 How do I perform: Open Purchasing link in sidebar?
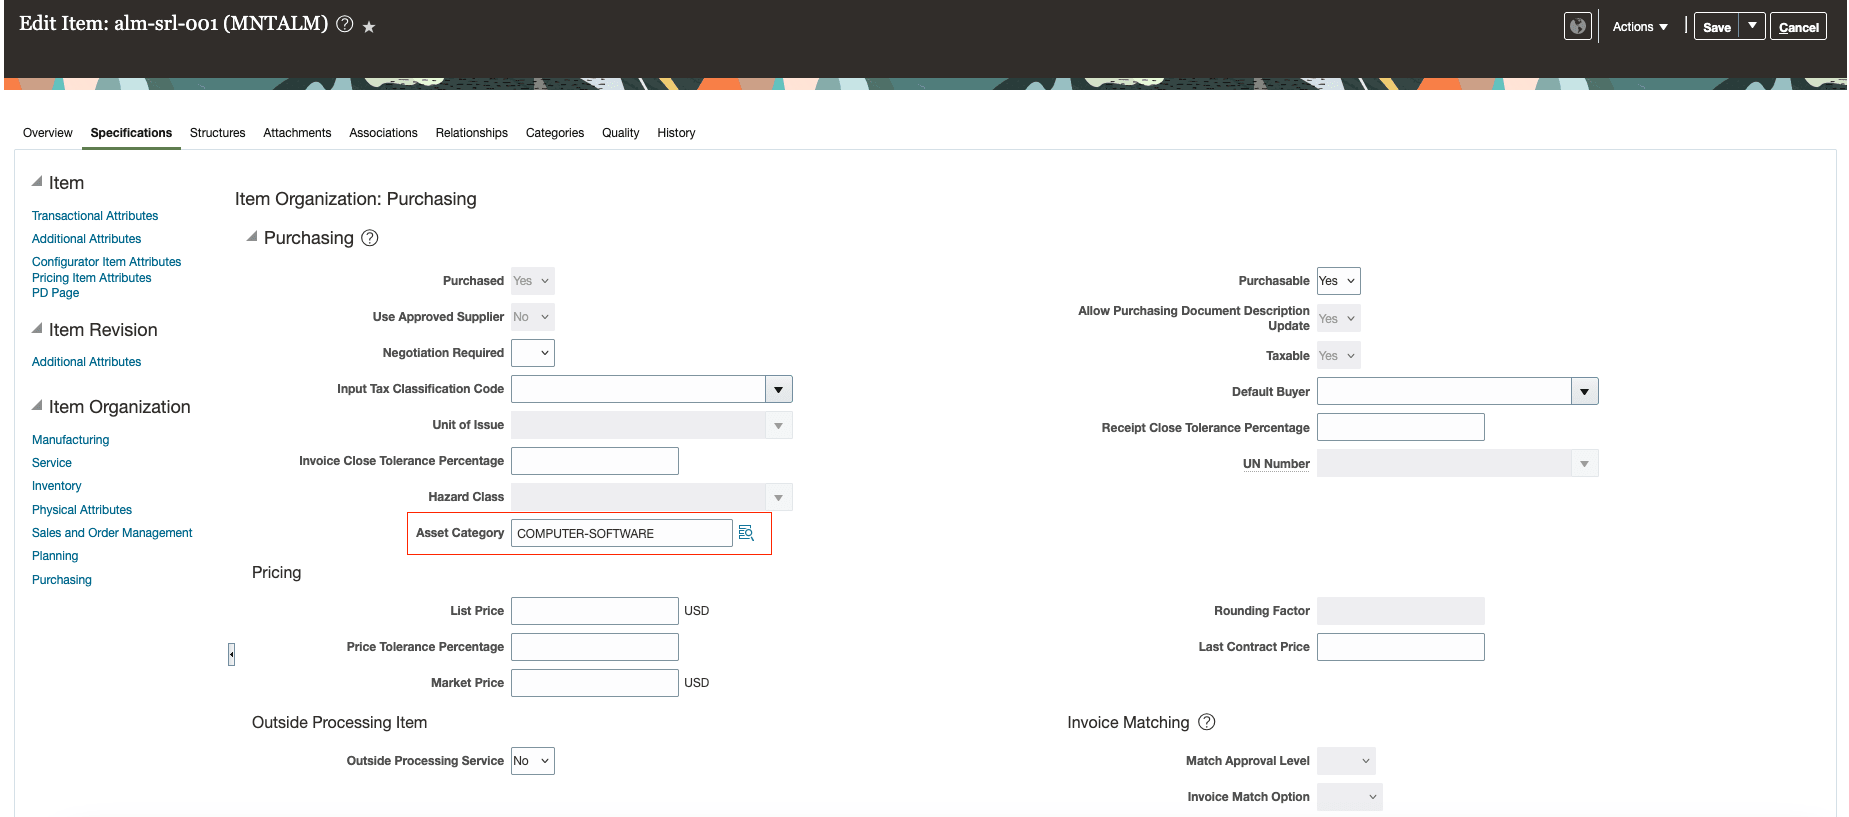(61, 580)
